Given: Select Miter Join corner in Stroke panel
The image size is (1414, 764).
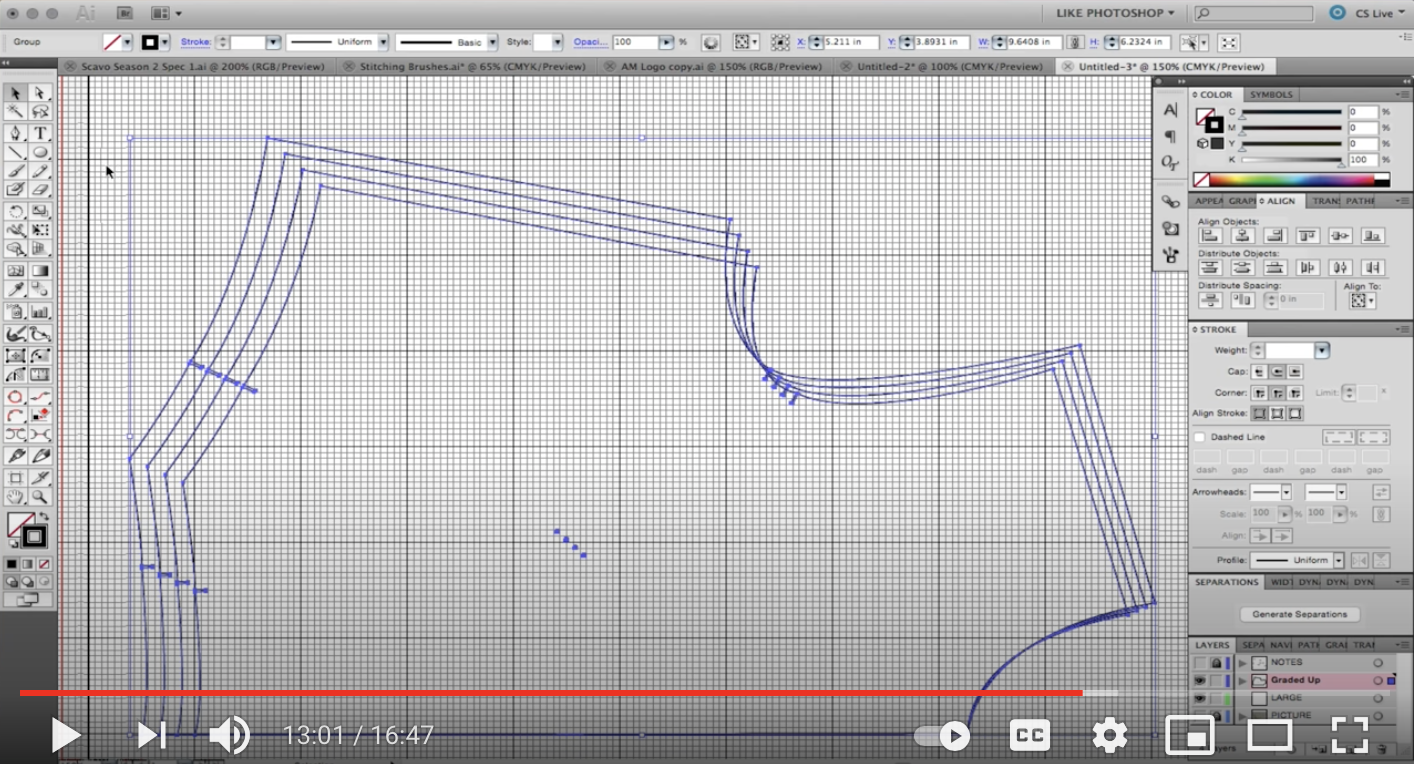Looking at the screenshot, I should point(1259,393).
